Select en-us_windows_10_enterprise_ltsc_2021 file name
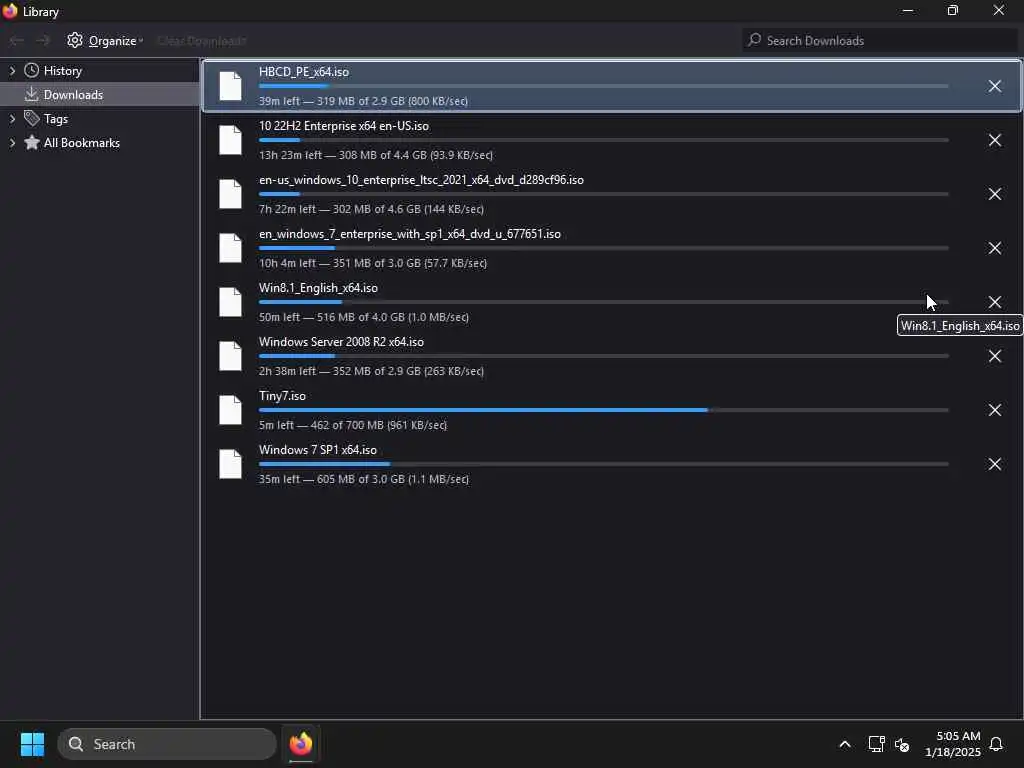 pos(421,180)
